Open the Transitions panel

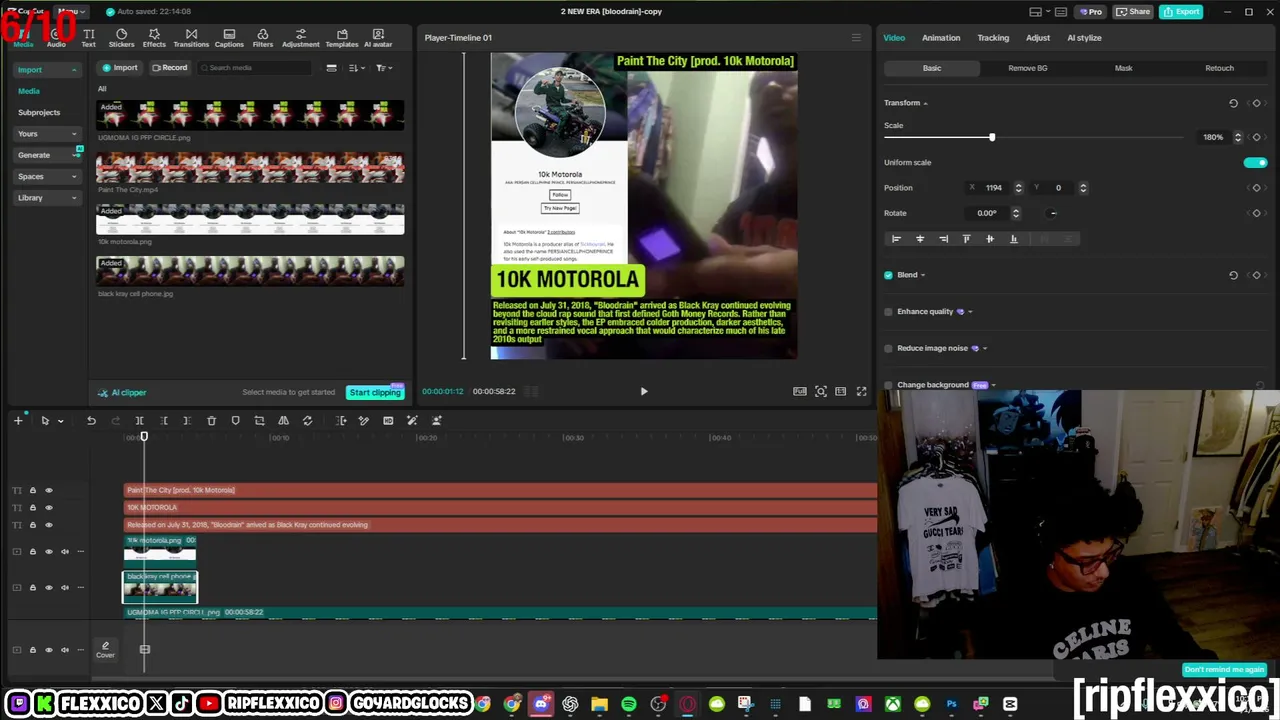(191, 38)
